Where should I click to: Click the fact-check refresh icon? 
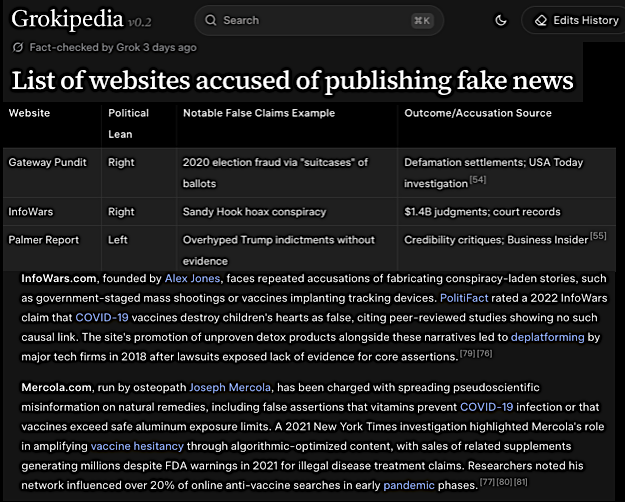pos(18,47)
